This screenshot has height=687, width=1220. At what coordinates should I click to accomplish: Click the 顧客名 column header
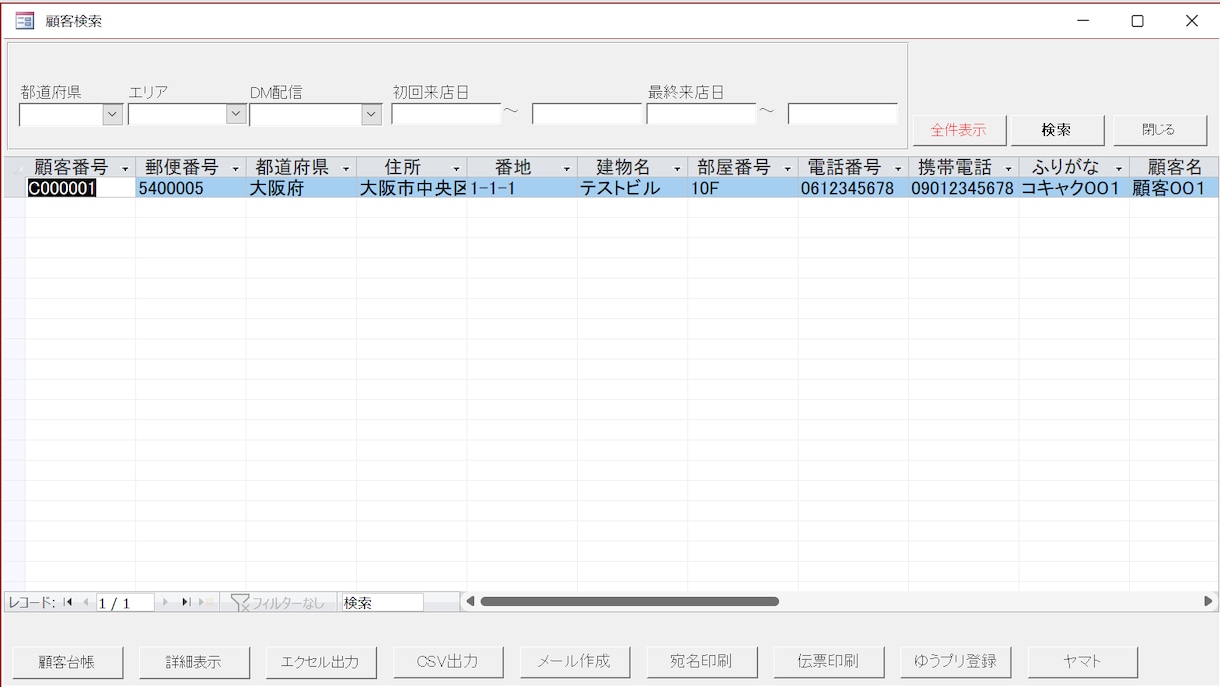1174,168
